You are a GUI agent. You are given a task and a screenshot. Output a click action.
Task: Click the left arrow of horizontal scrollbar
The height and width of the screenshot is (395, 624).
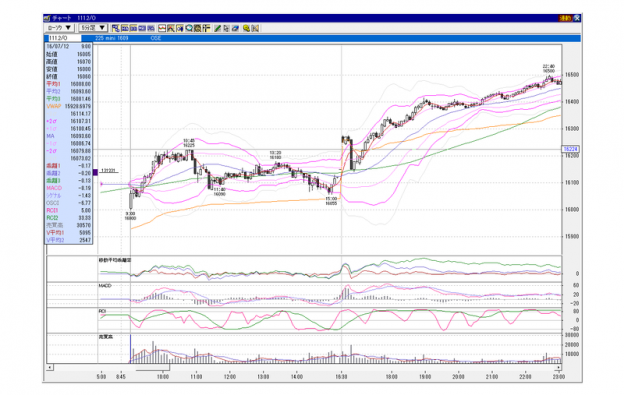(50, 367)
